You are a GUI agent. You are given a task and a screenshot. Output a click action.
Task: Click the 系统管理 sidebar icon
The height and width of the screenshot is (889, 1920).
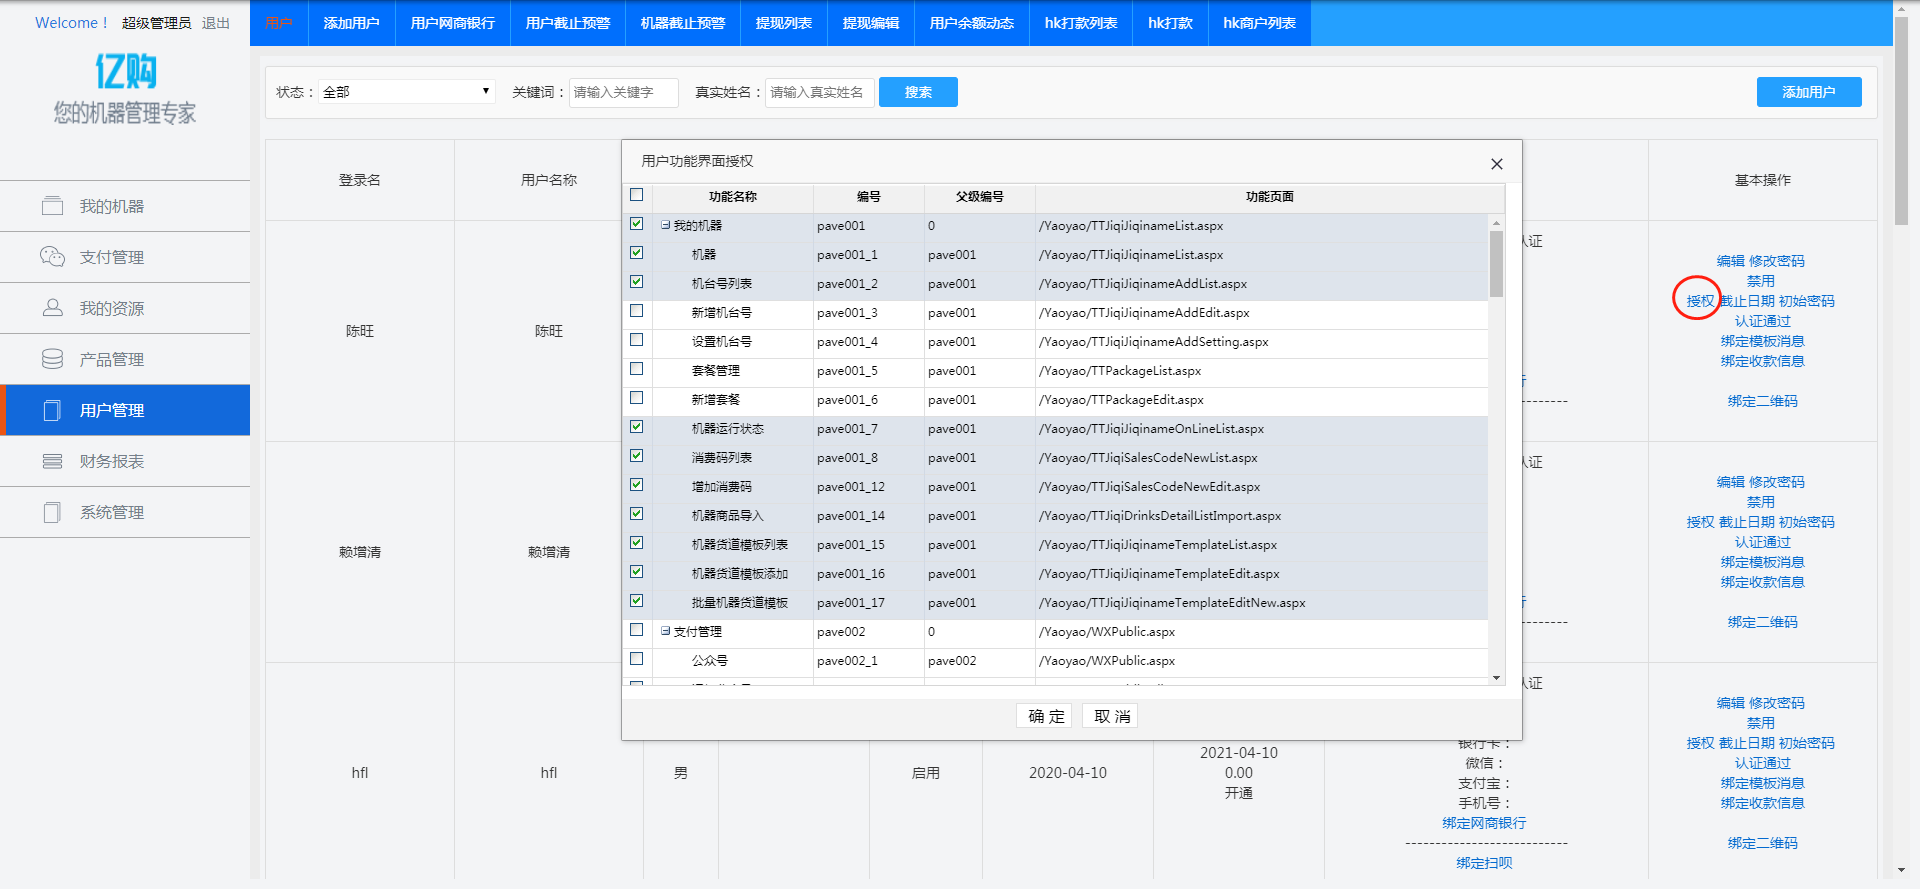(52, 512)
